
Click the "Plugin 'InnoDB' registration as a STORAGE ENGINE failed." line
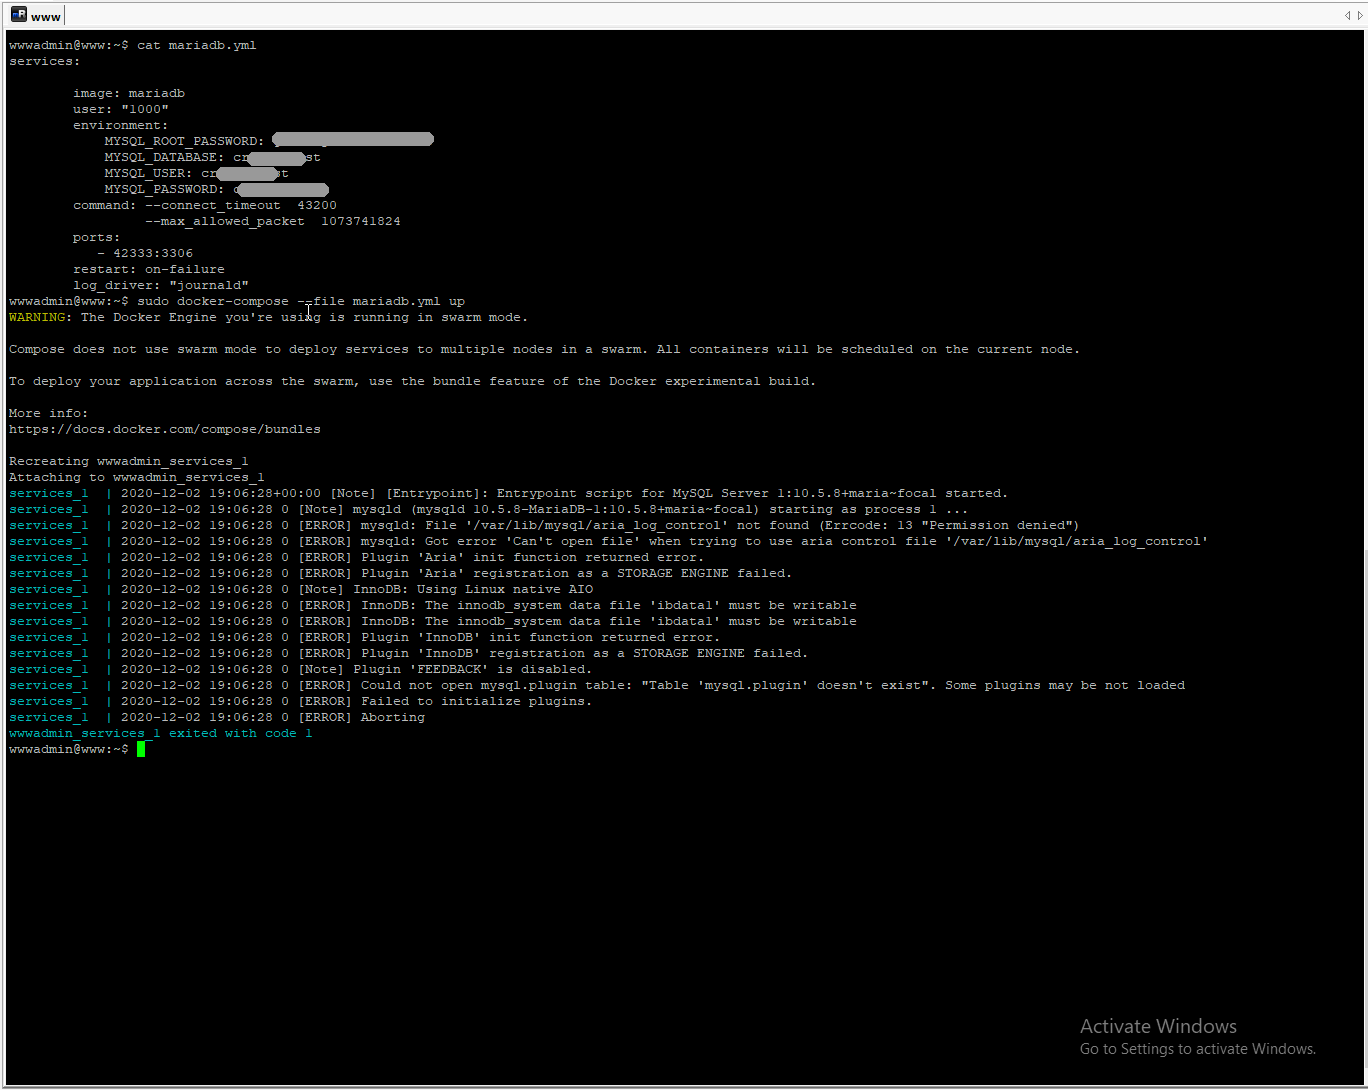[x=409, y=653]
